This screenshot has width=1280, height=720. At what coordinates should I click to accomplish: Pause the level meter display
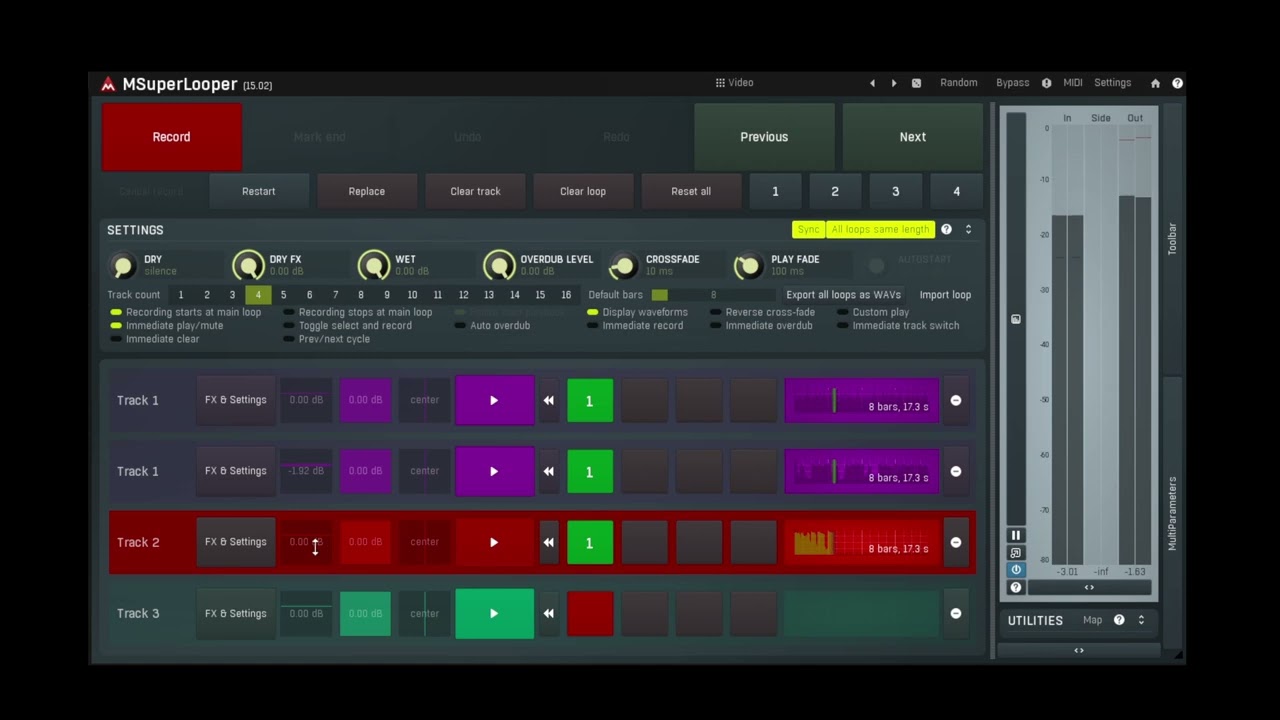[1016, 536]
